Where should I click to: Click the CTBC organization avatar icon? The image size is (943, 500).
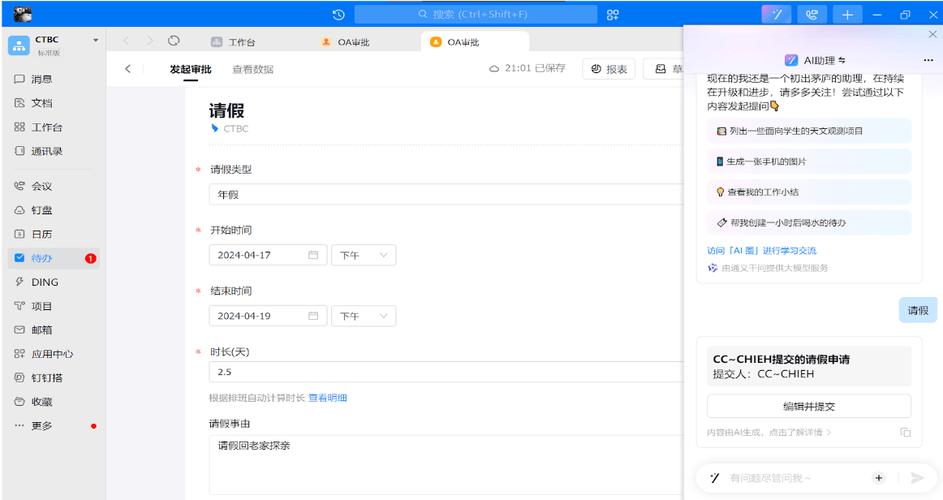point(19,45)
